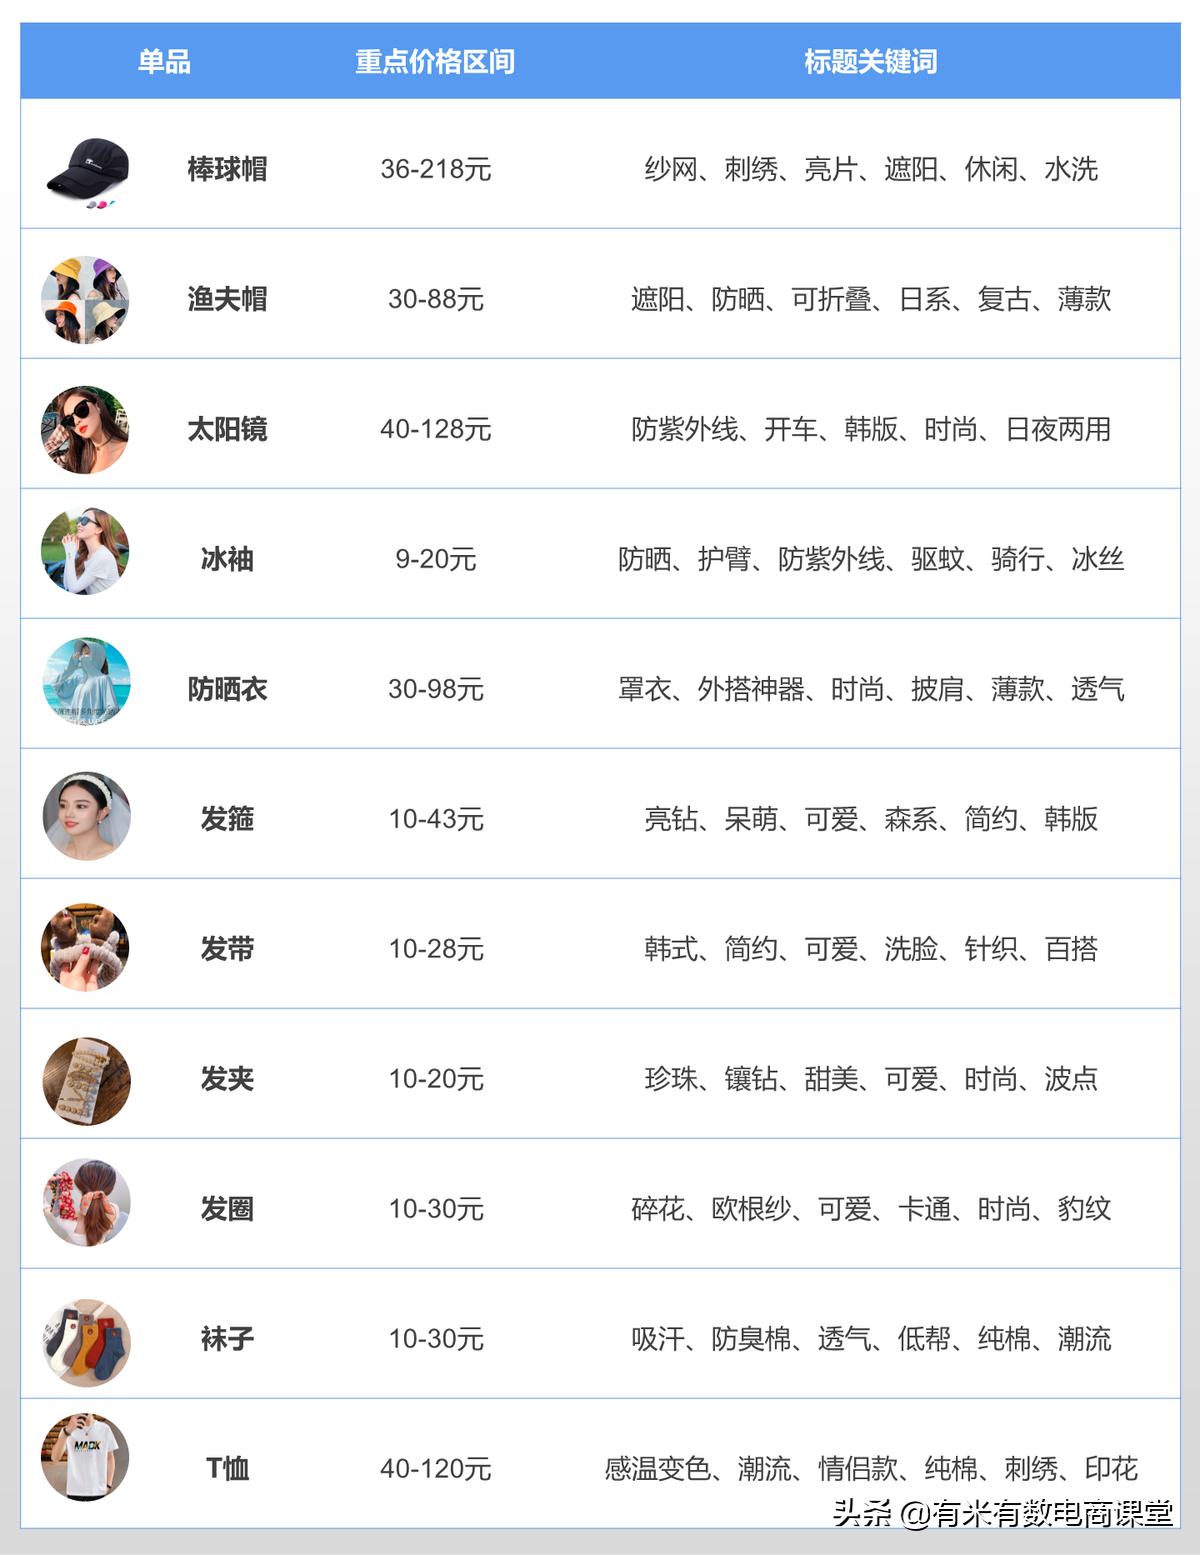Select the 重点价格区间 column header
Viewport: 1200px width, 1555px height.
coord(435,62)
